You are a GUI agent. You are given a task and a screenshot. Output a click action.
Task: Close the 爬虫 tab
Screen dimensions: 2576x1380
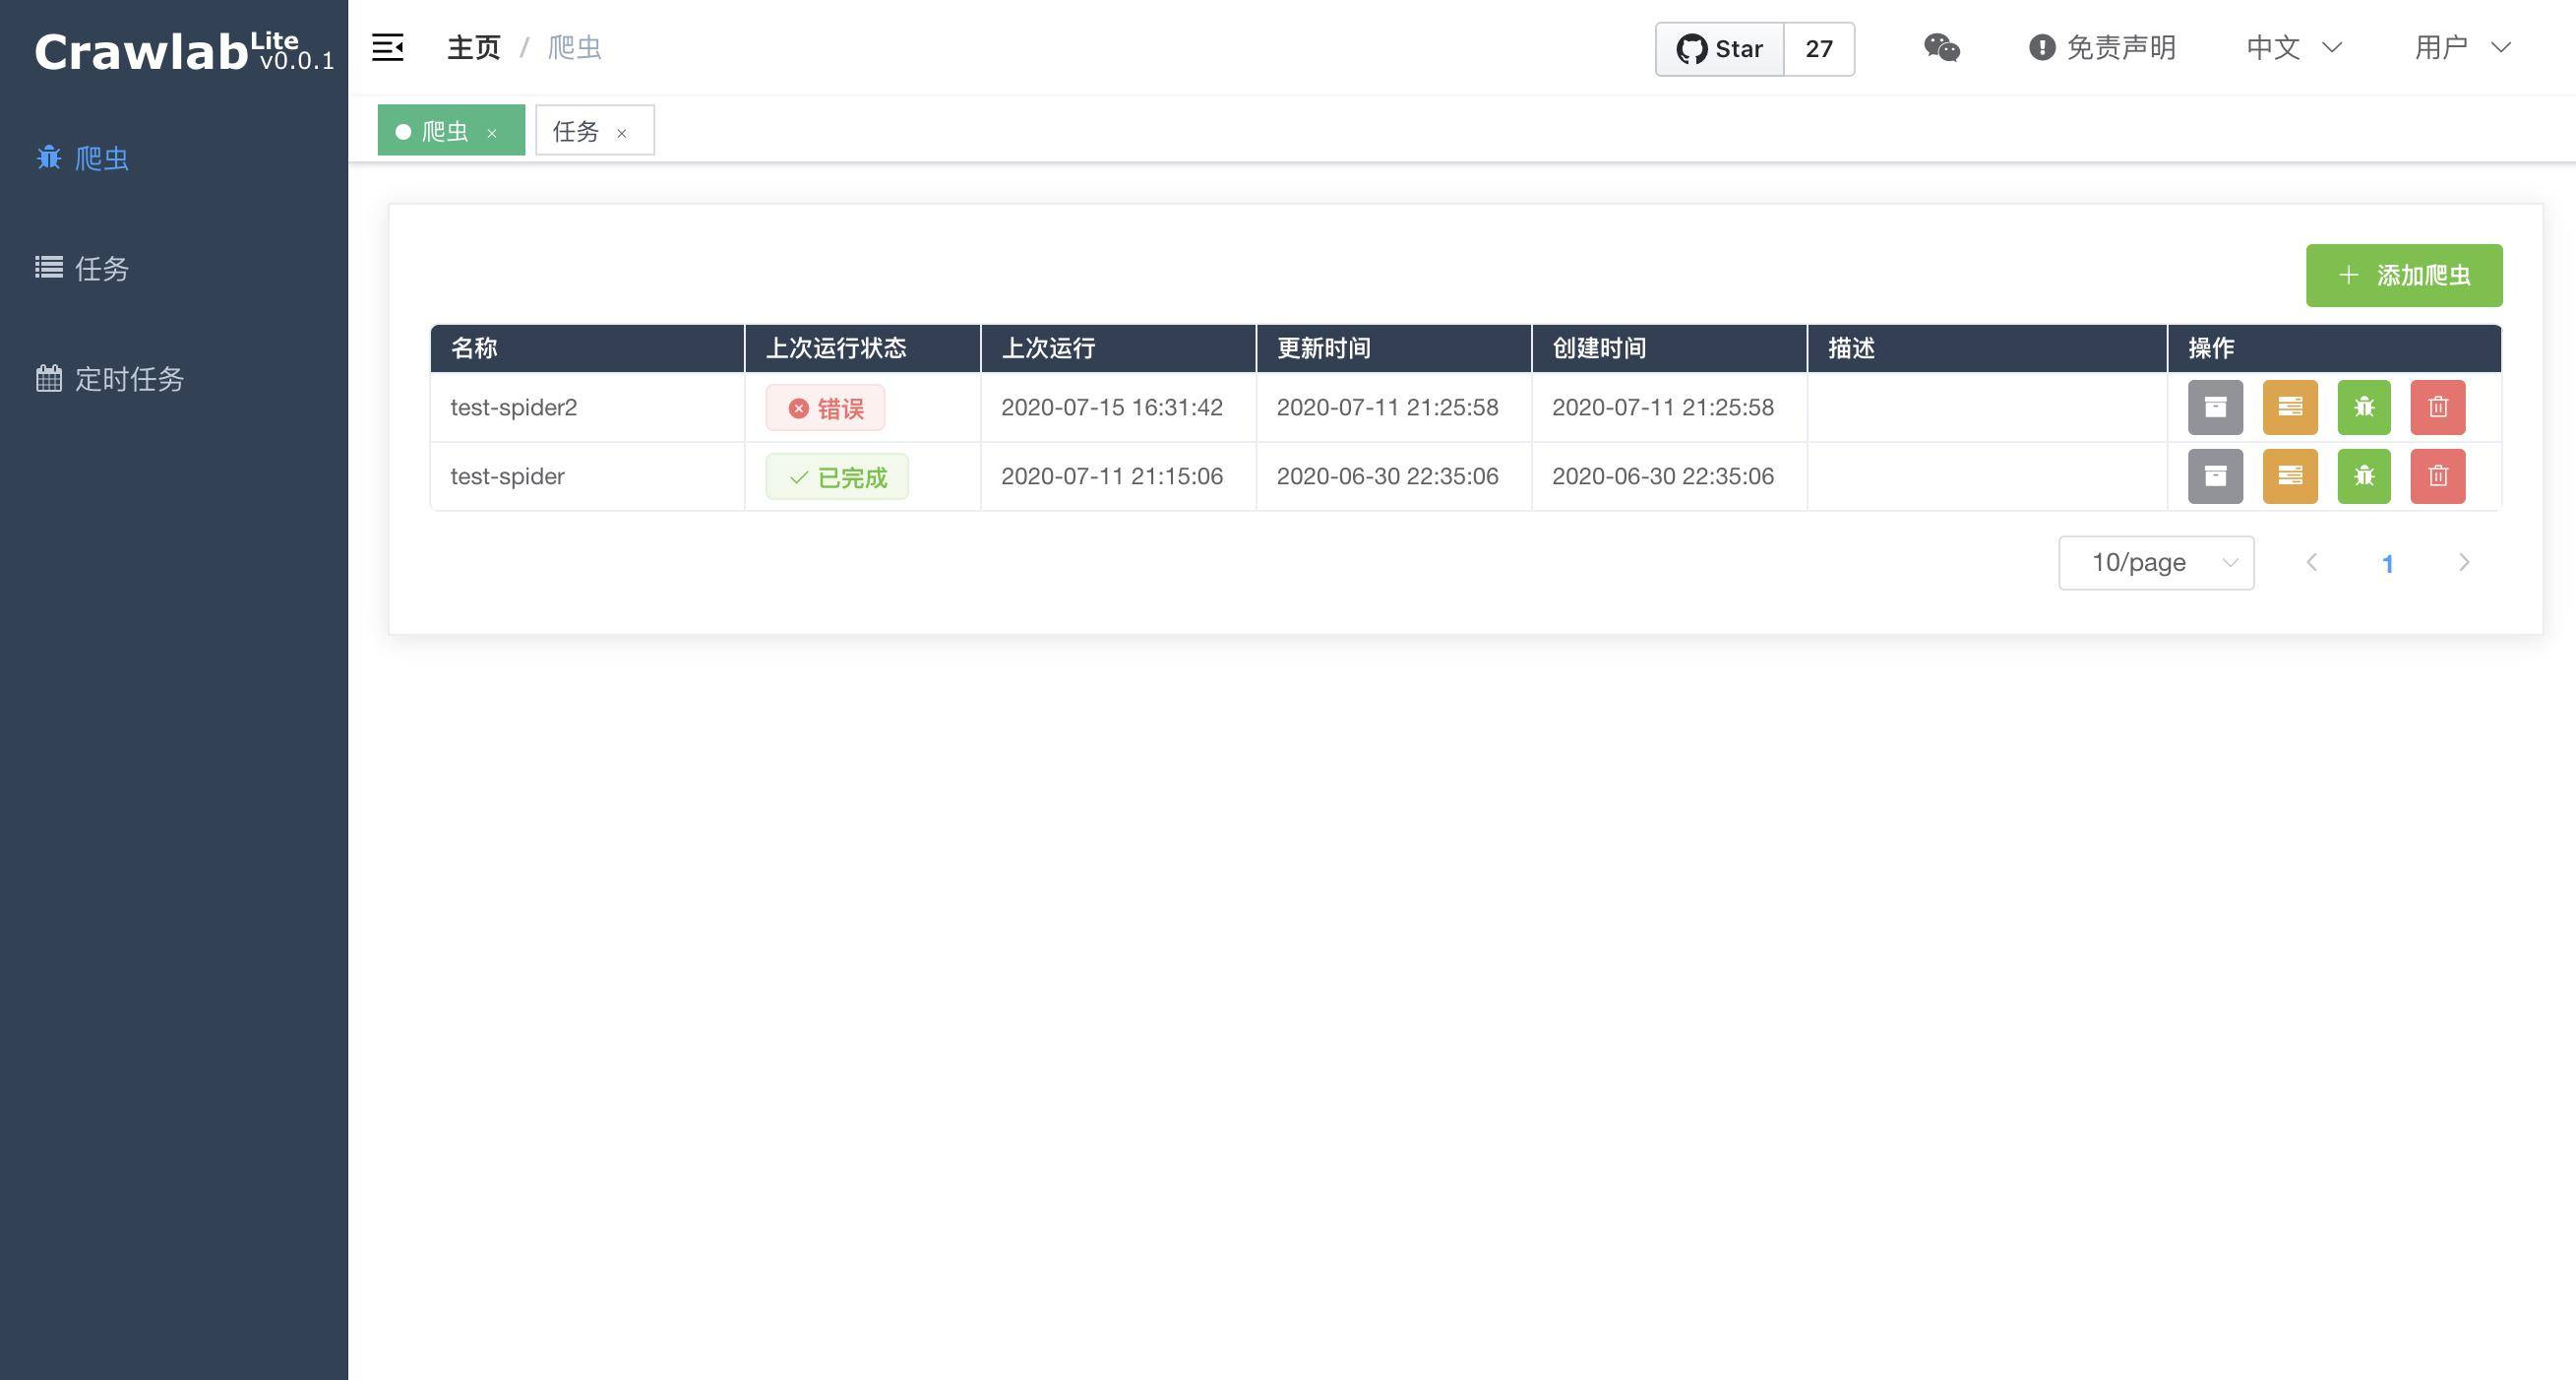[x=492, y=133]
